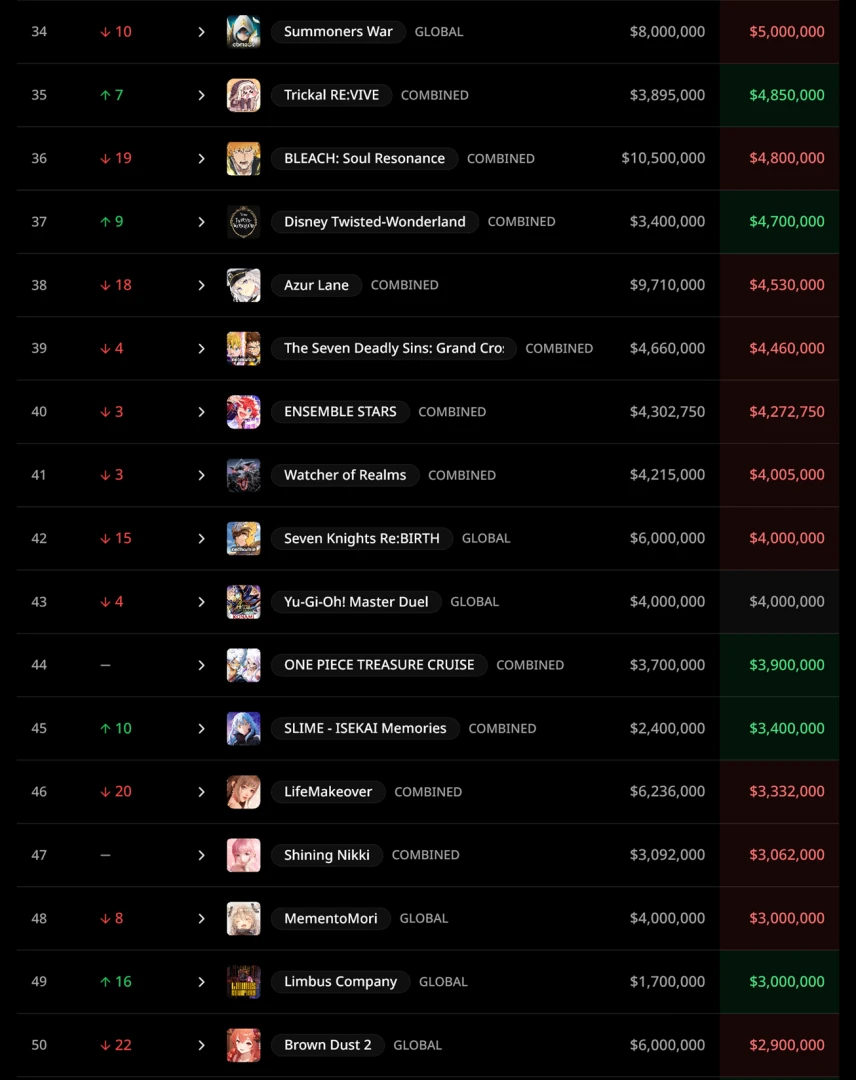This screenshot has height=1080, width=856.
Task: Click the Summoners War game icon
Action: 244,32
